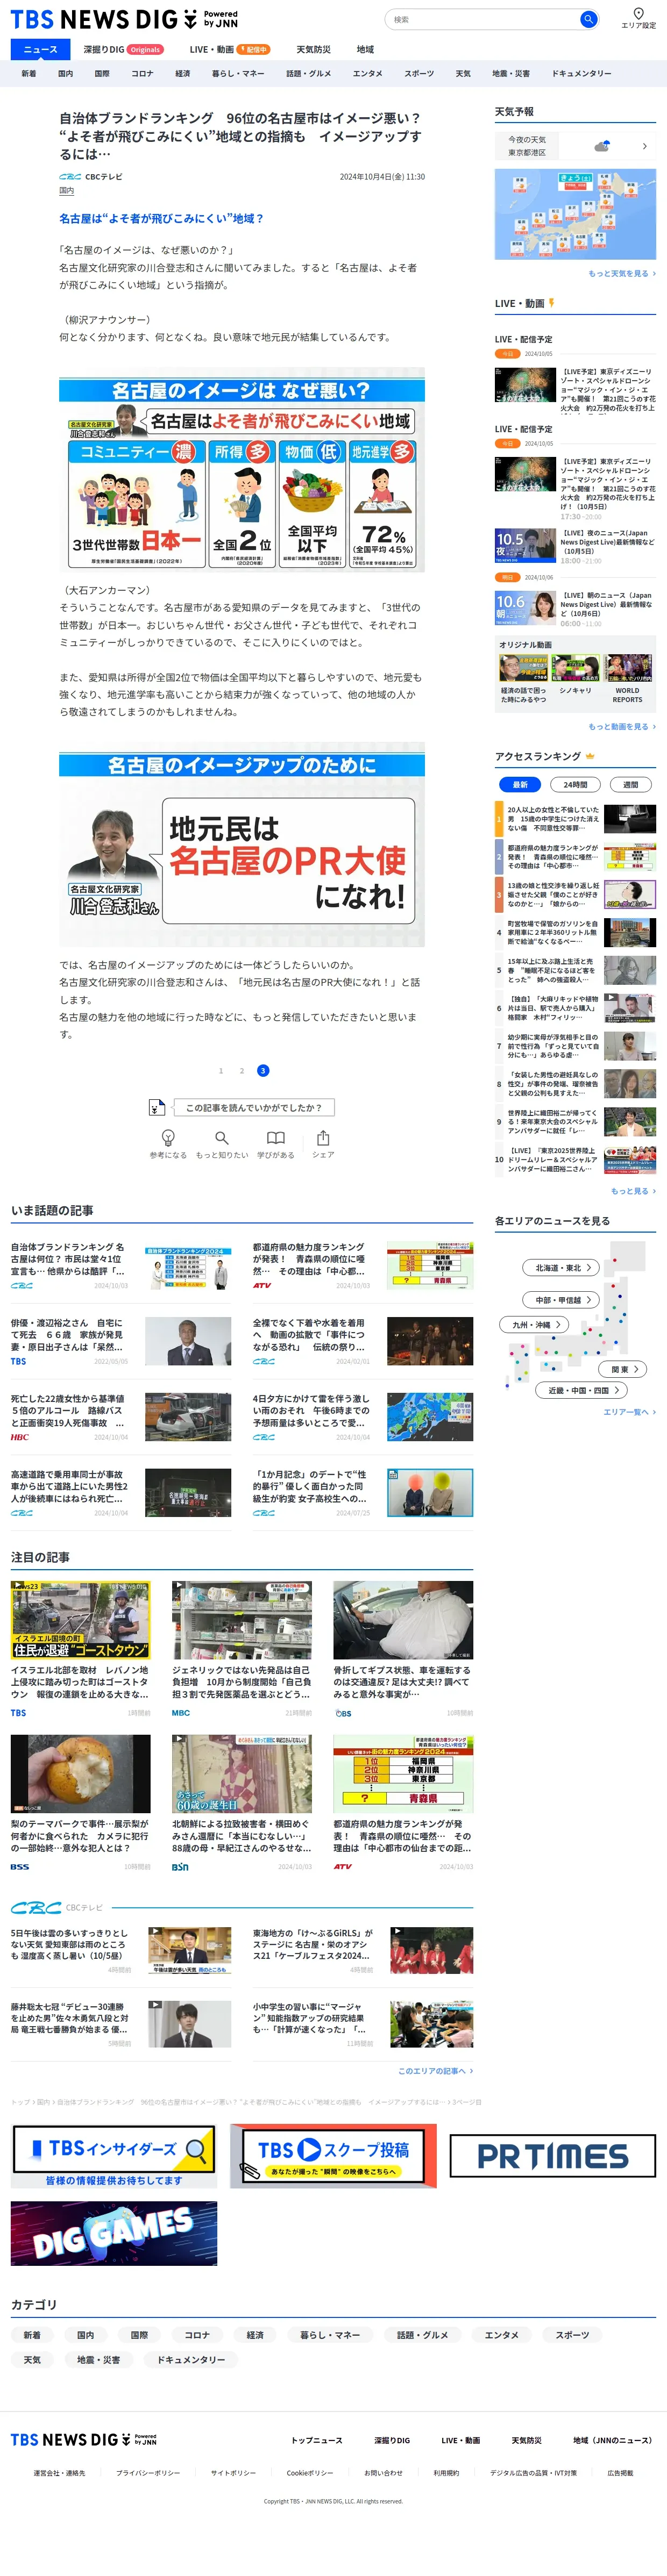Click the もっと知りたい magnifier reaction

pyautogui.click(x=222, y=1144)
